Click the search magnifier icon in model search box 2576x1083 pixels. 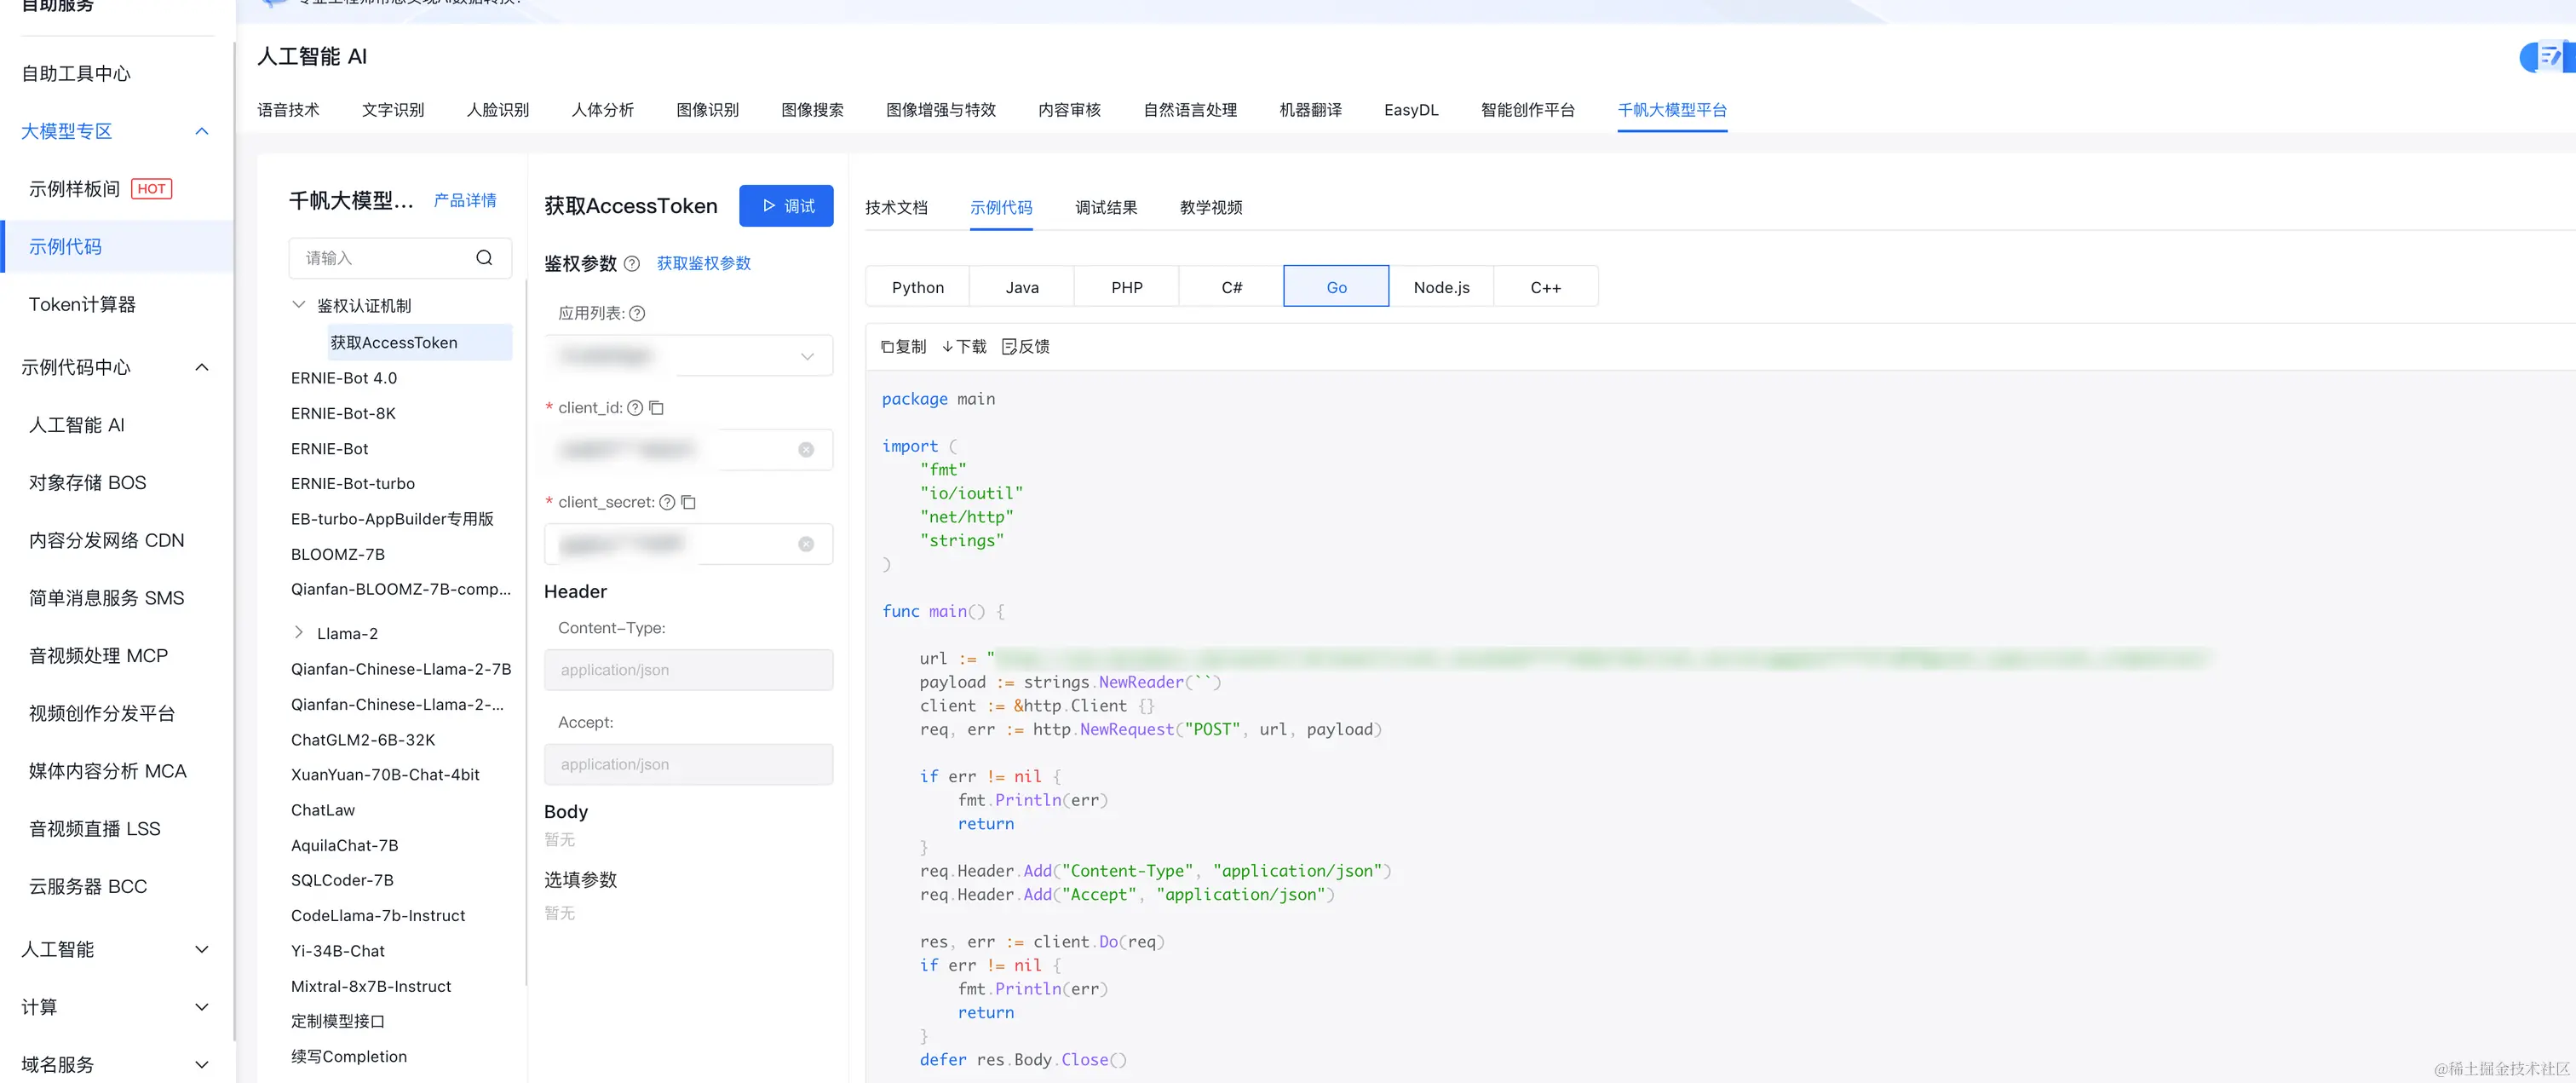click(x=484, y=258)
